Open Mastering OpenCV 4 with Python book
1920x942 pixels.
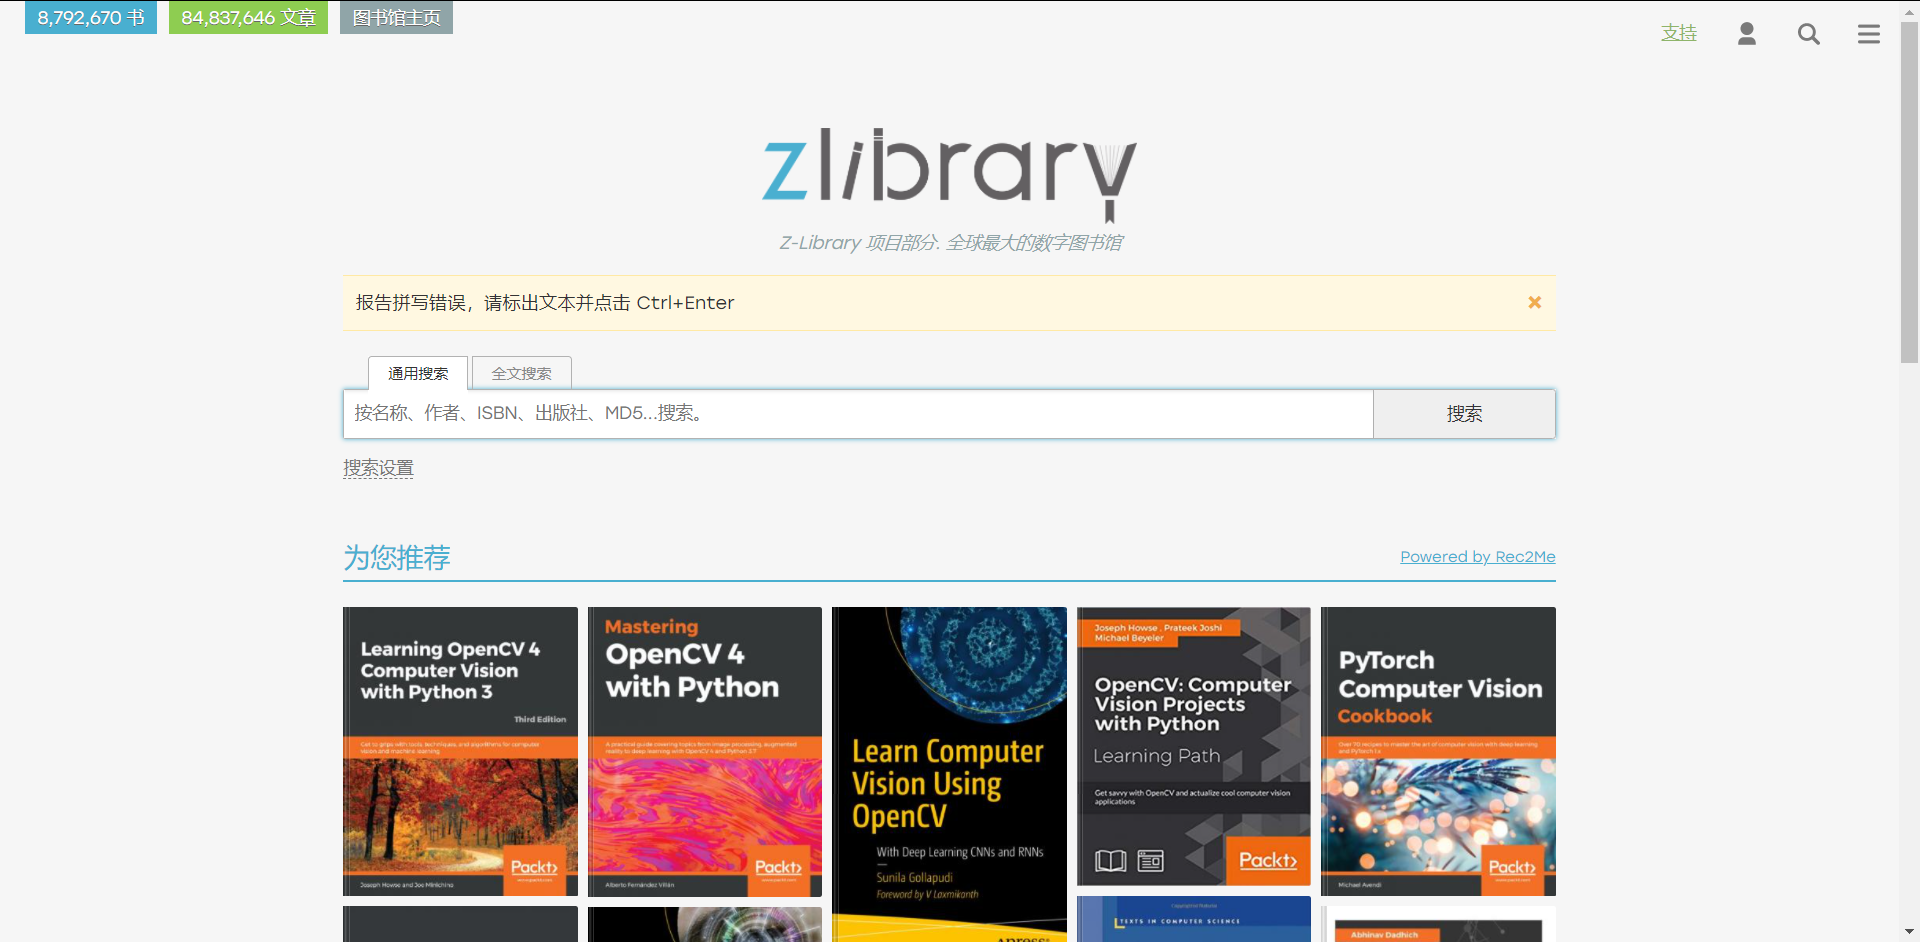705,751
